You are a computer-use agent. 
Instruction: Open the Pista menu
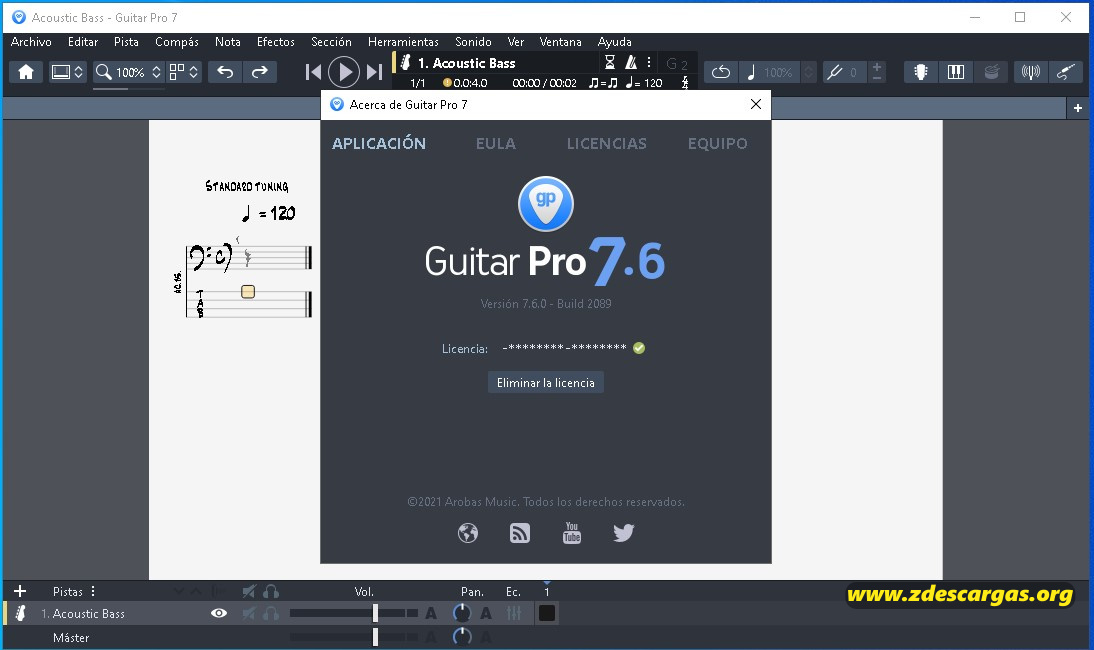pos(126,42)
